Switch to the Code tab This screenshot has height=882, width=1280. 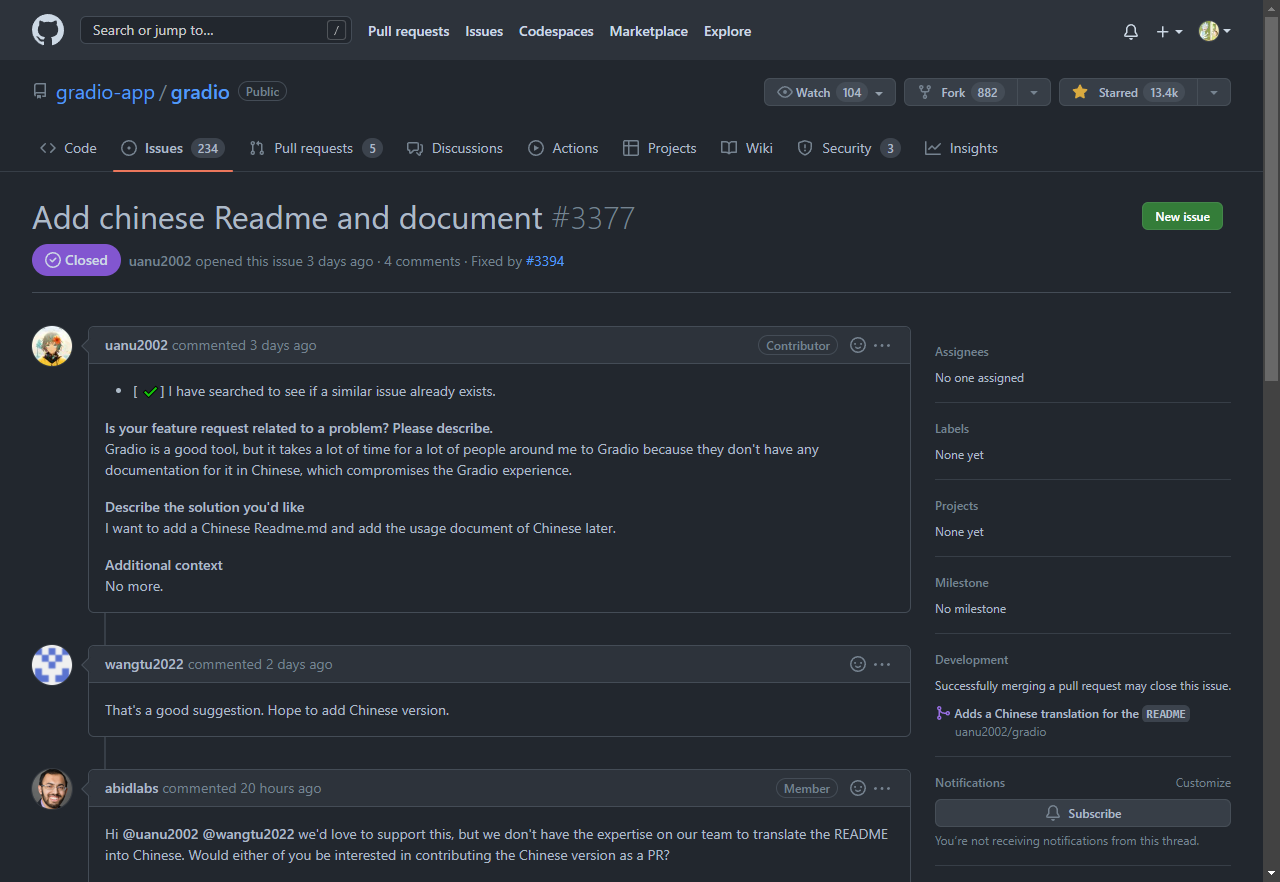click(68, 148)
